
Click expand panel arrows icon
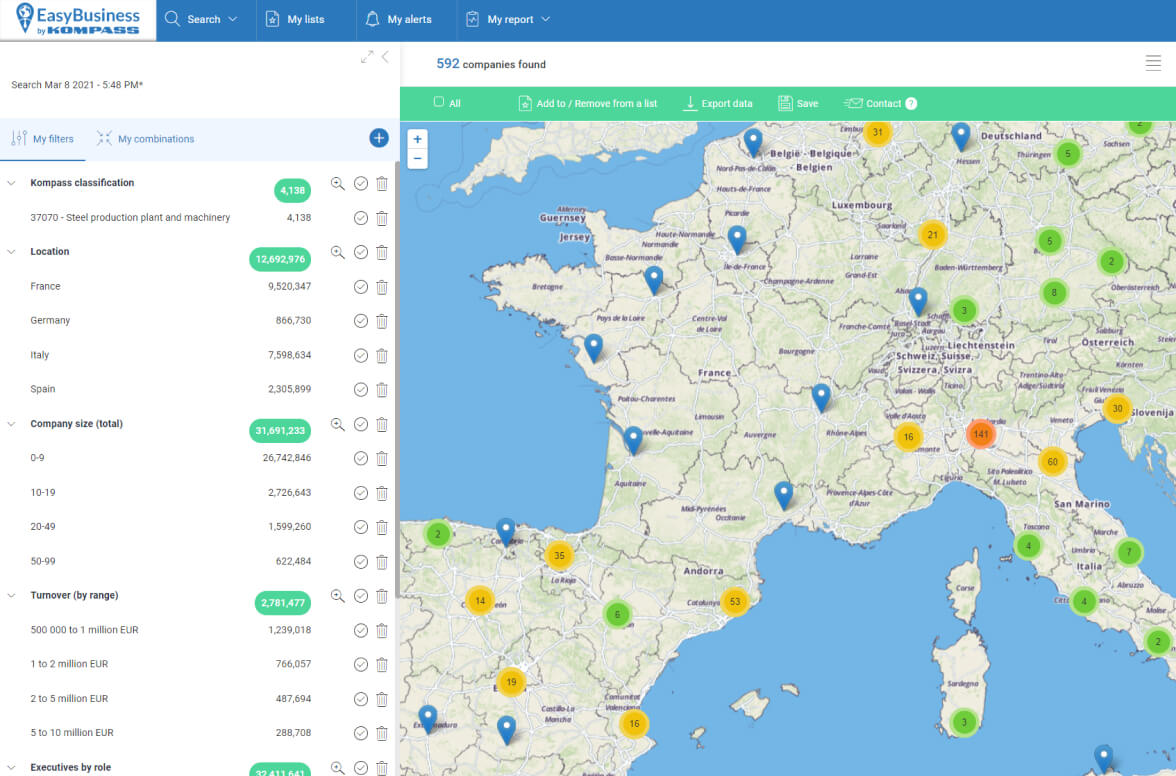pos(367,58)
